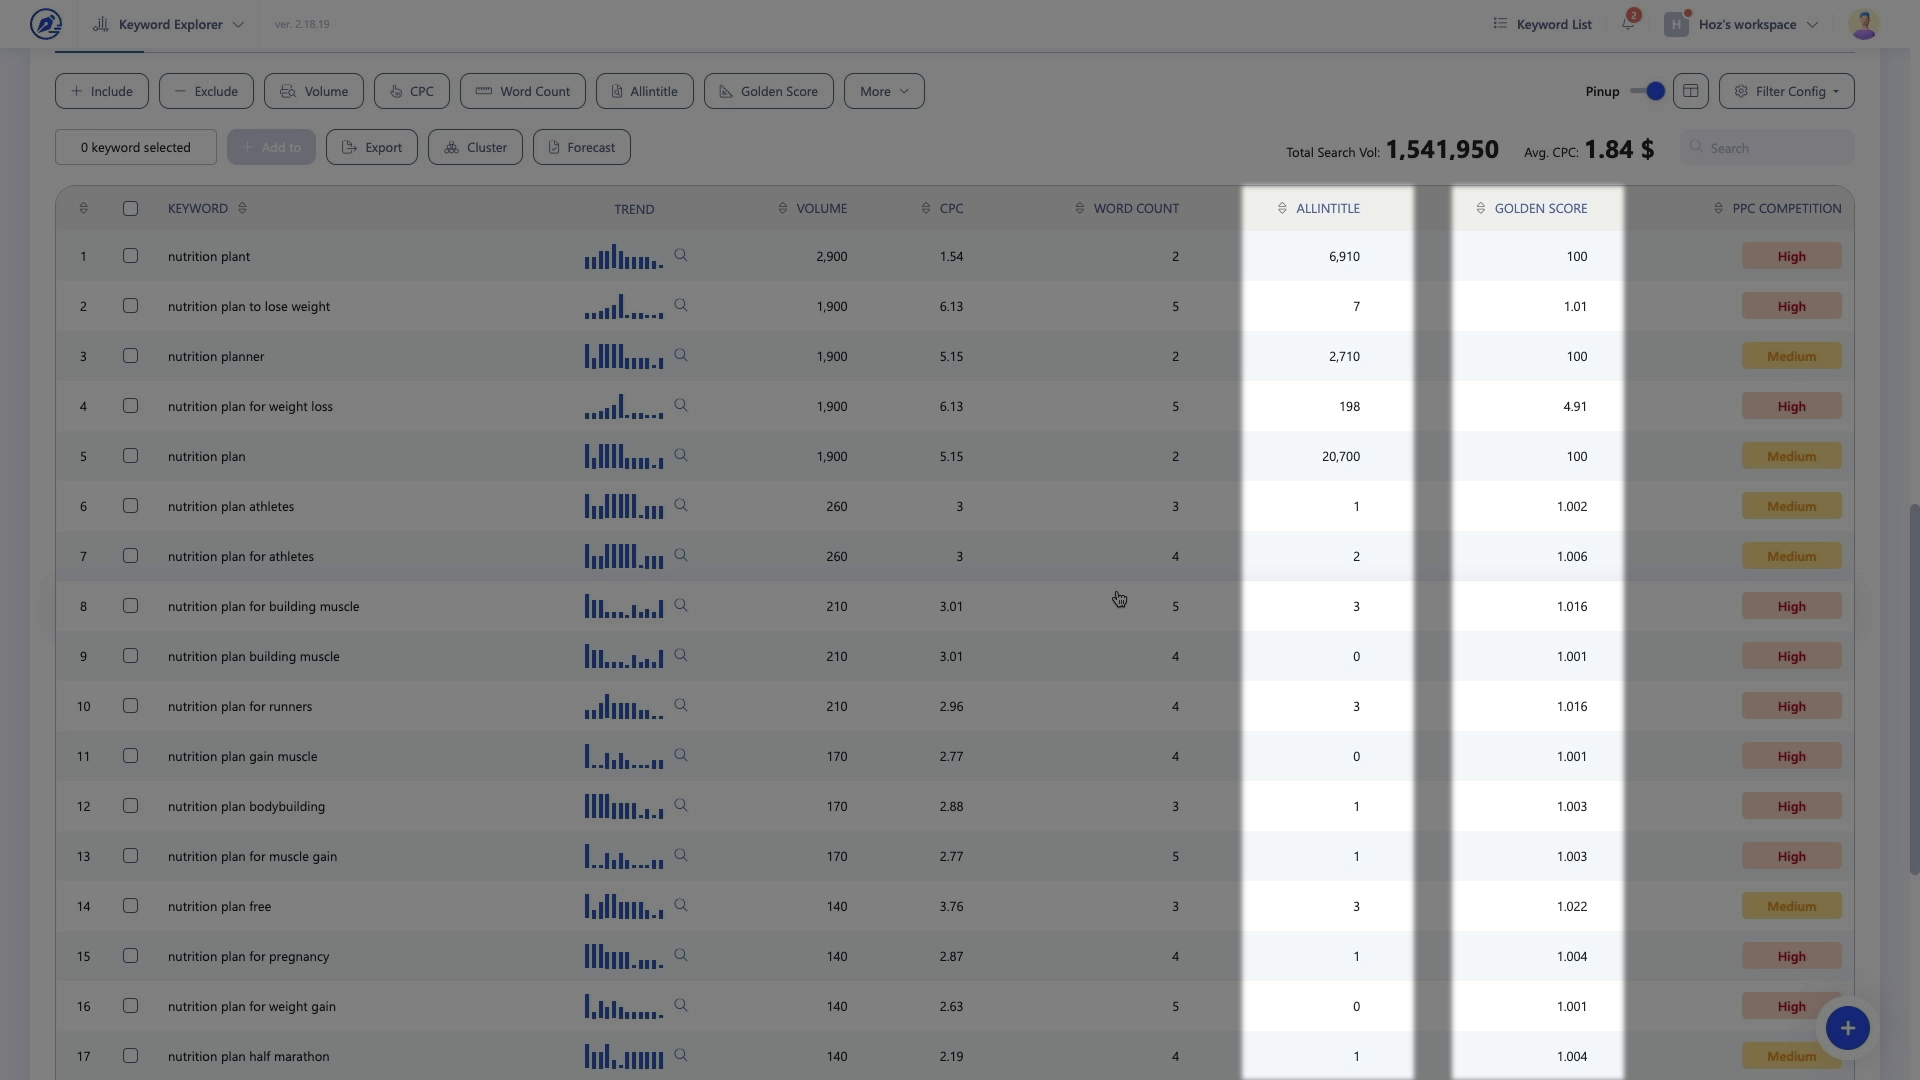The image size is (1920, 1080).
Task: Select checkbox for nutrition plan athletes
Action: pyautogui.click(x=130, y=506)
